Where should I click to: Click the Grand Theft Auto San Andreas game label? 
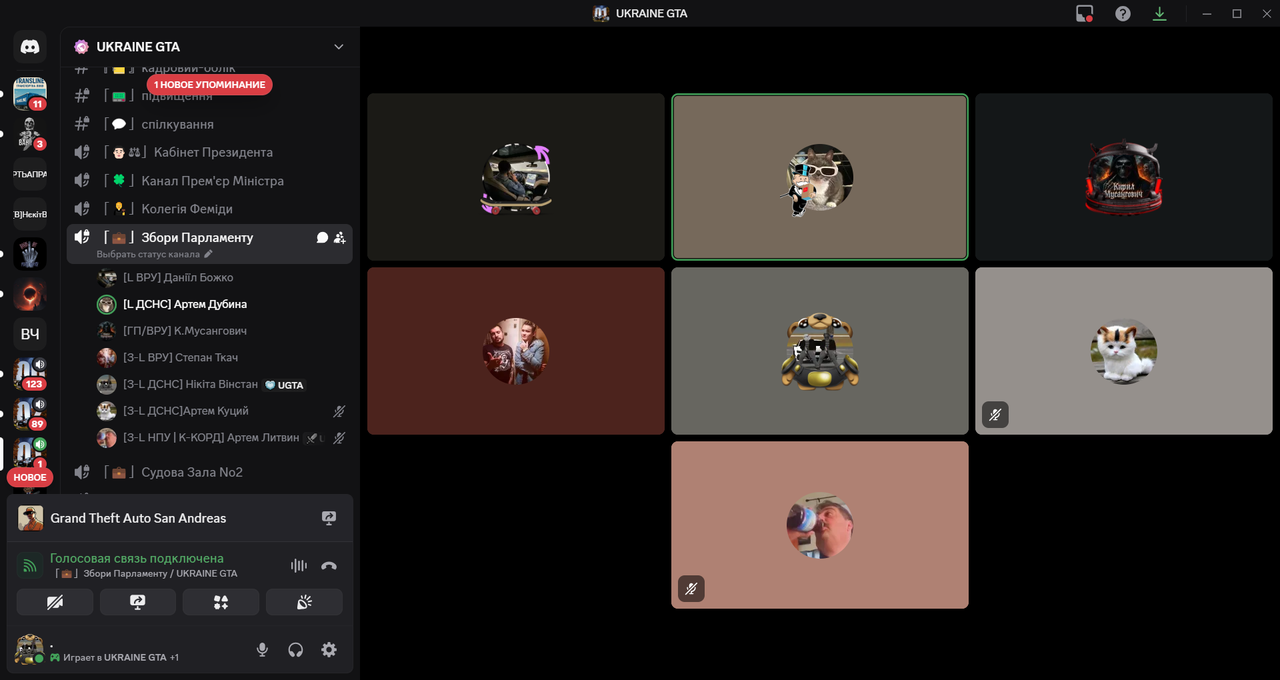[x=138, y=518]
